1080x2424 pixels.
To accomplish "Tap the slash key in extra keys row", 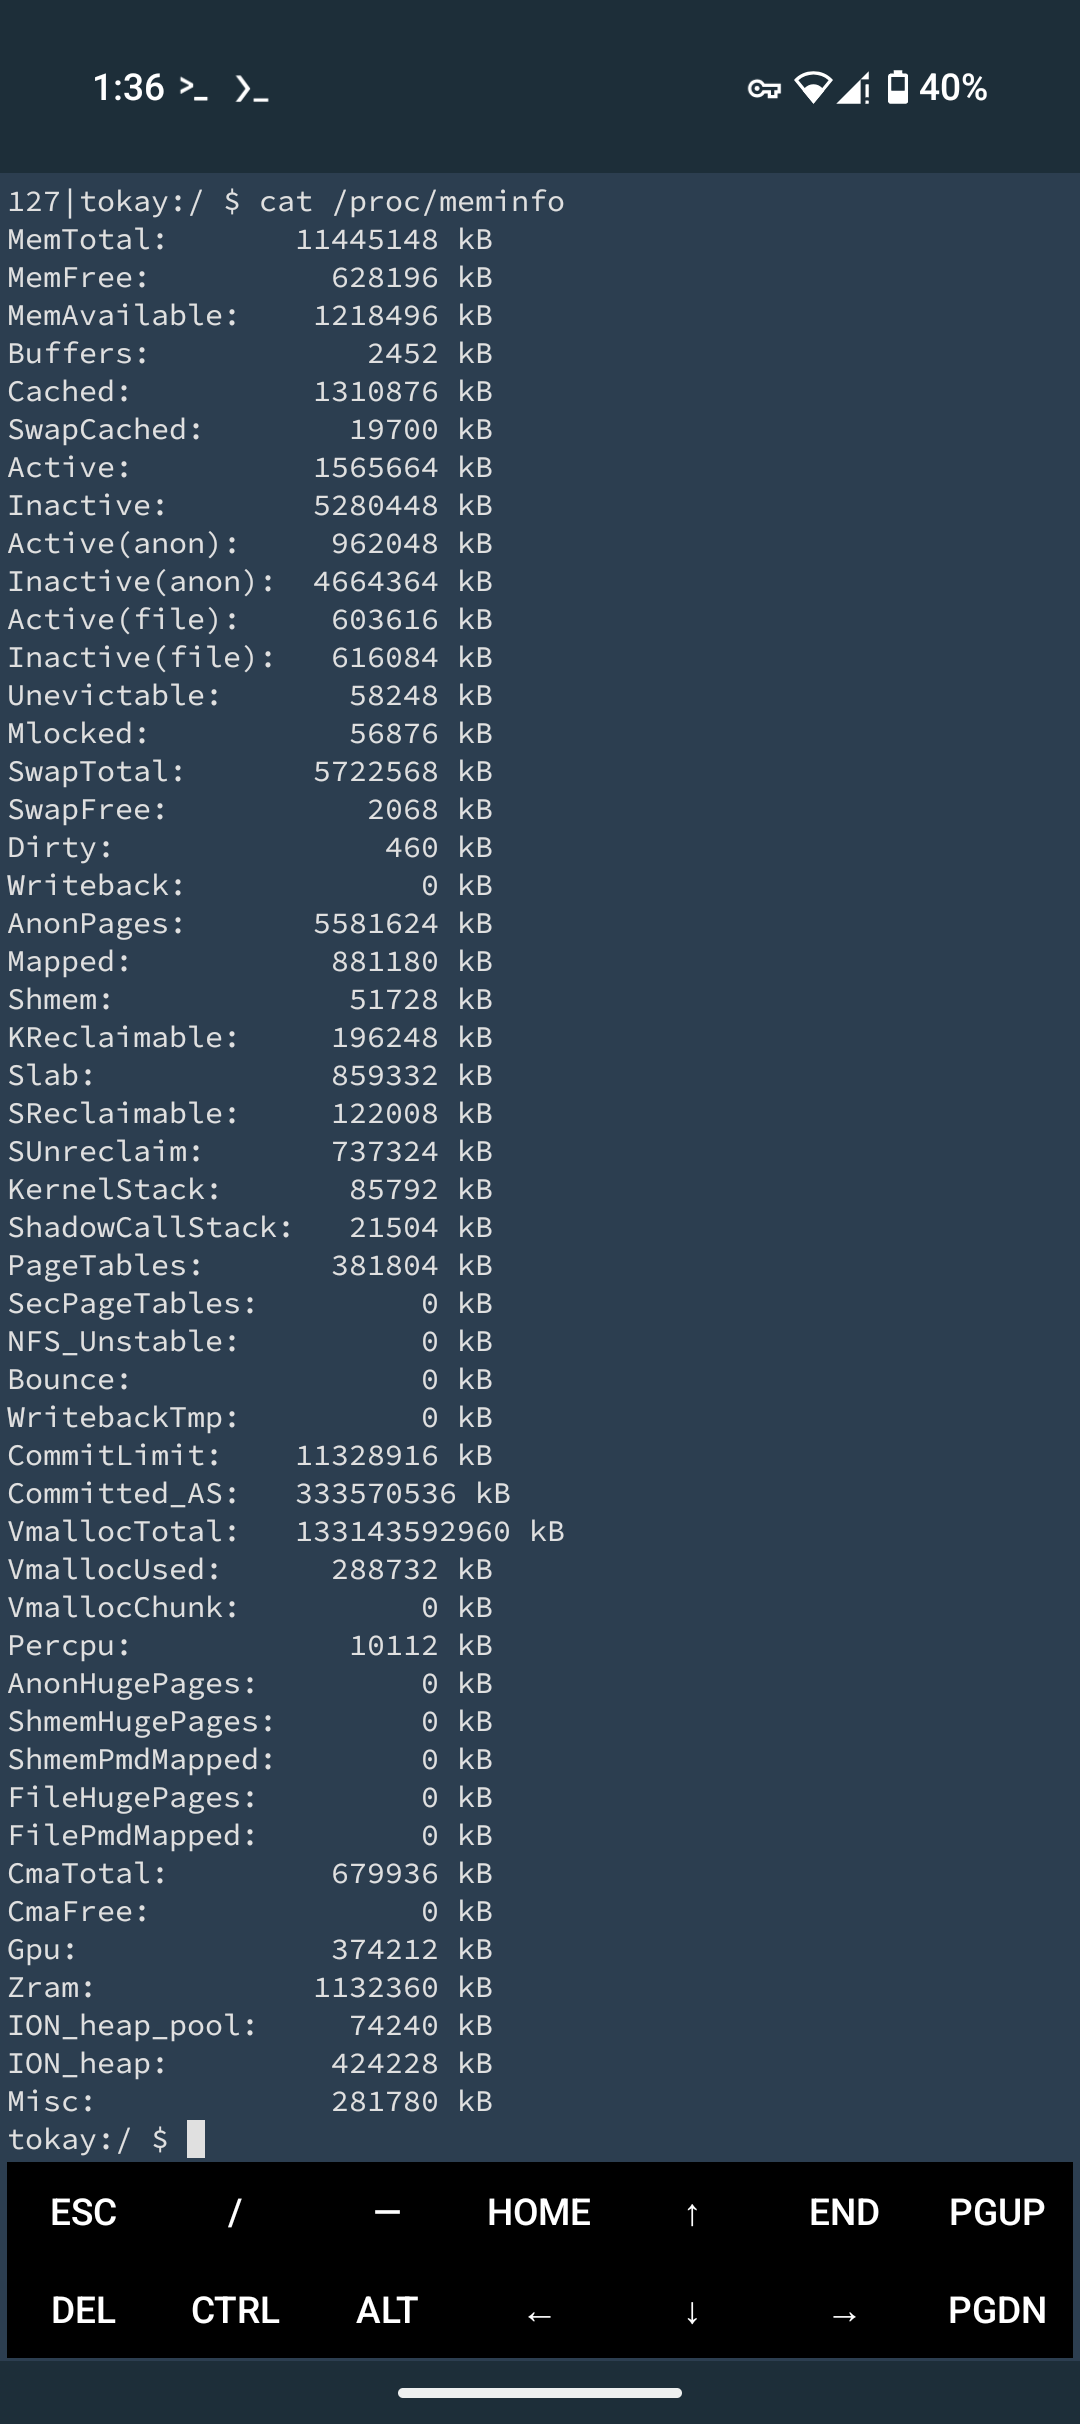I will (x=235, y=2212).
